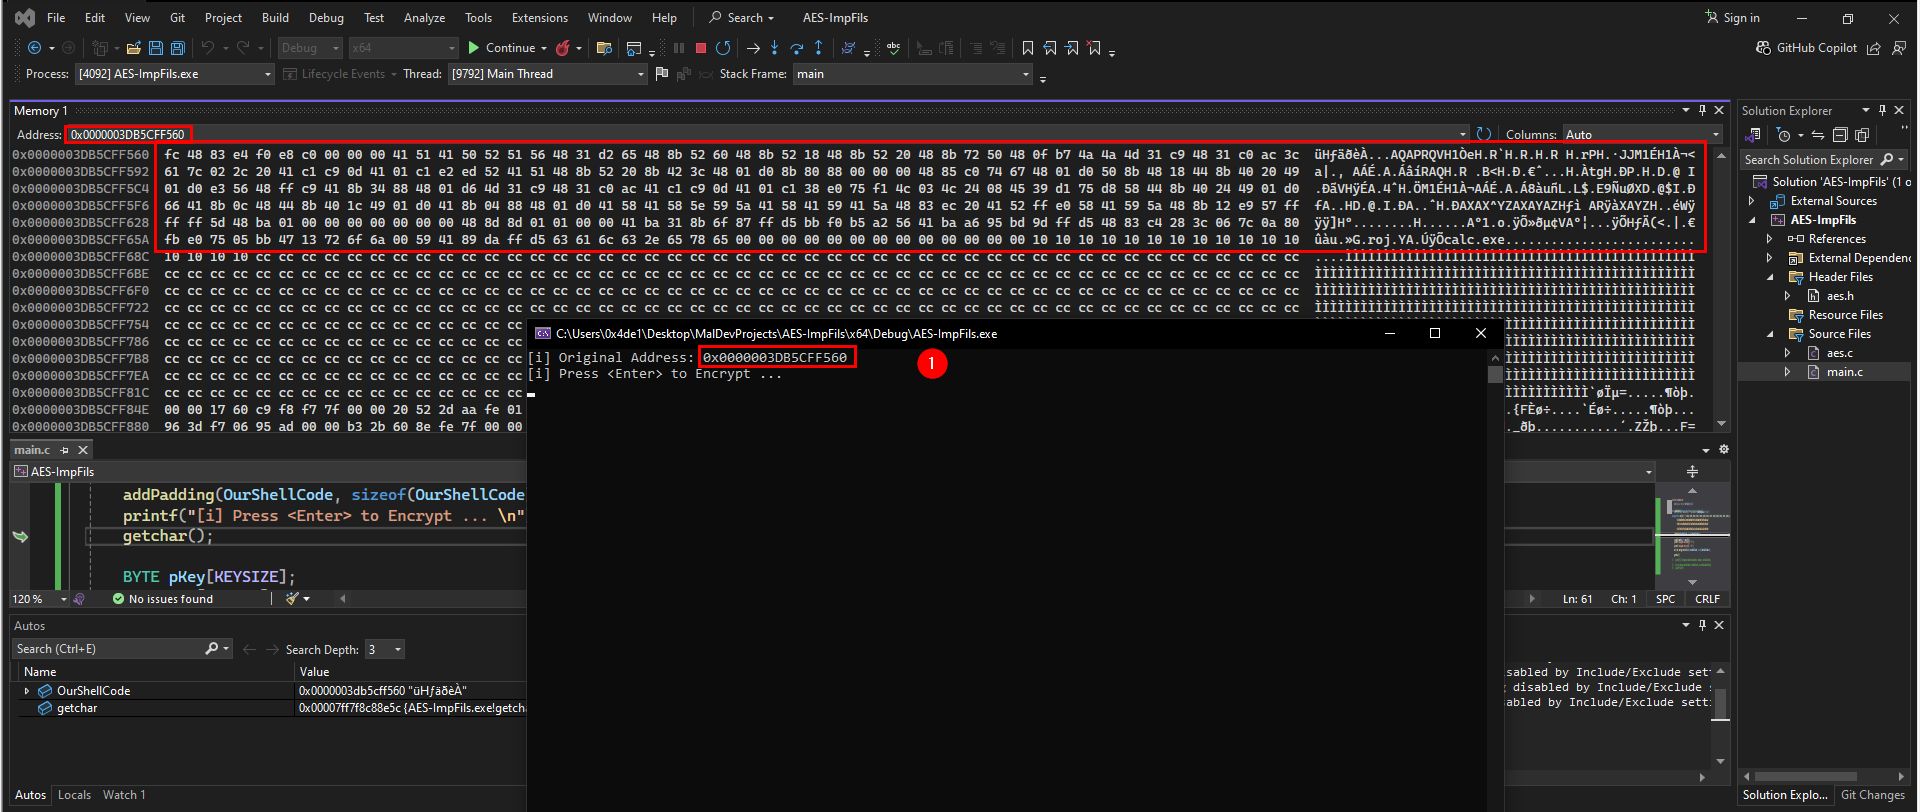
Task: Toggle auto-hide pin for Memory 1 panel
Action: tap(1702, 110)
